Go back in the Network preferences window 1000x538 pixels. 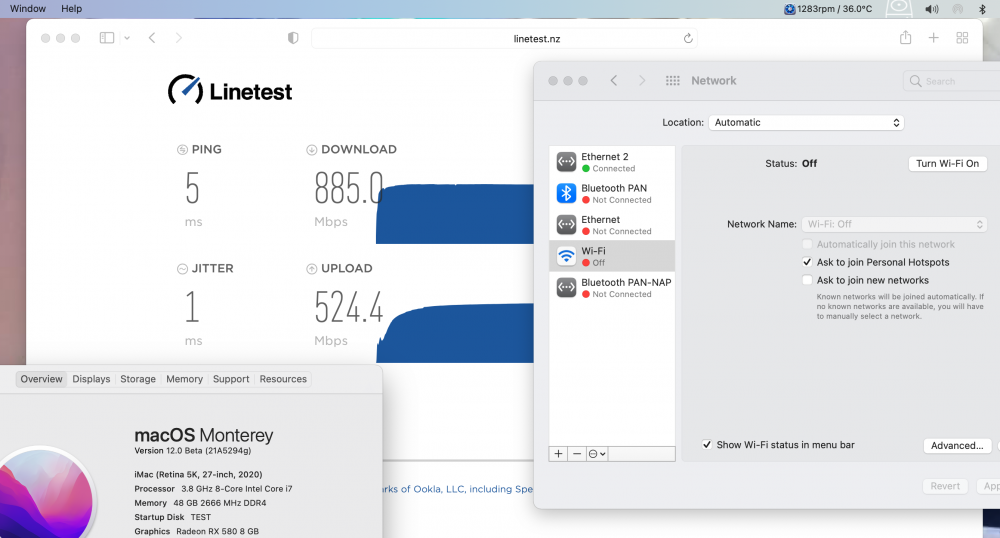click(x=614, y=80)
